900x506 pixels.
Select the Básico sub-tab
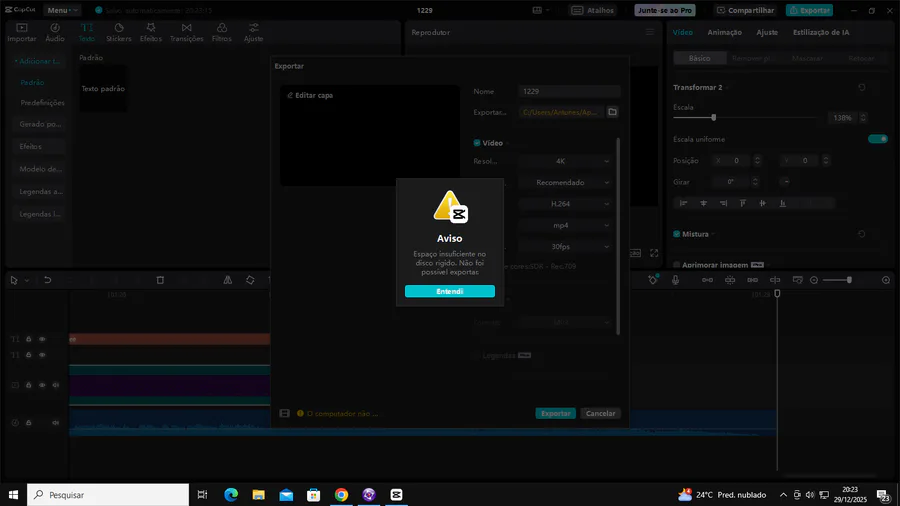[699, 59]
